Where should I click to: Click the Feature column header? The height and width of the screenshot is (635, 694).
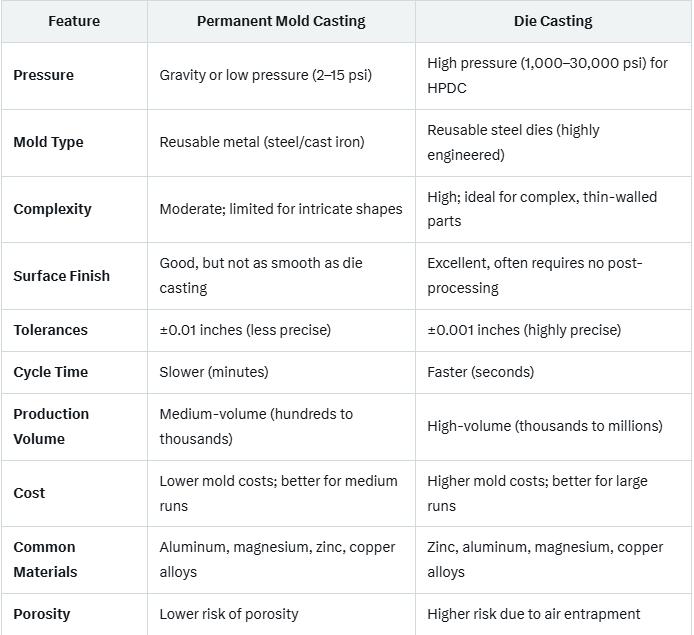click(74, 21)
